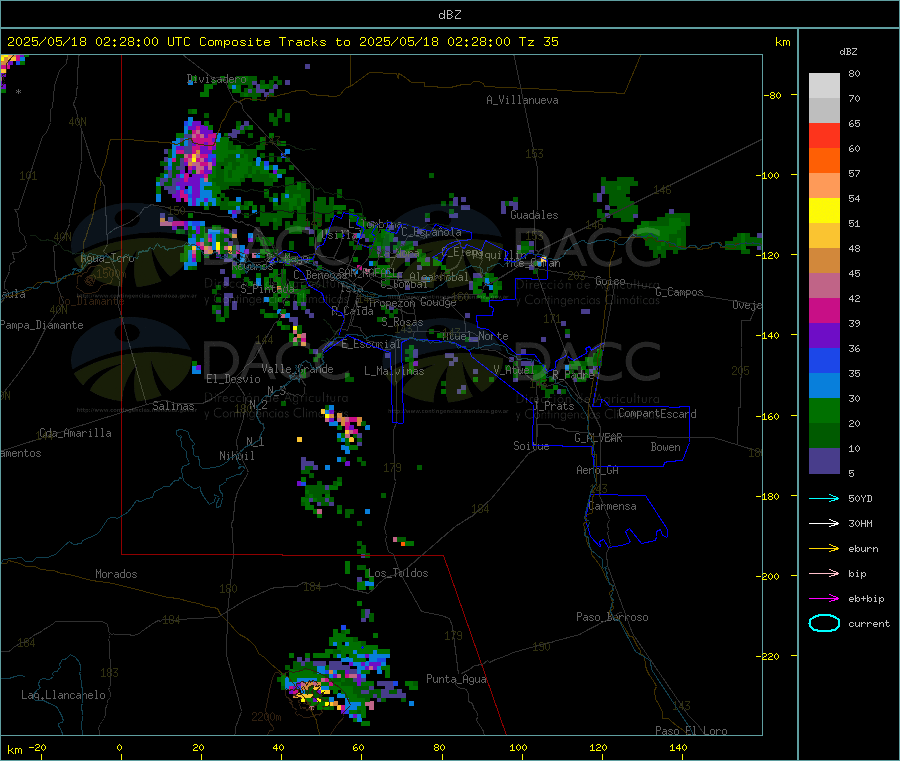Click the magenta eb+bip arrow symbol
Screen dimensions: 900x761
tap(824, 598)
